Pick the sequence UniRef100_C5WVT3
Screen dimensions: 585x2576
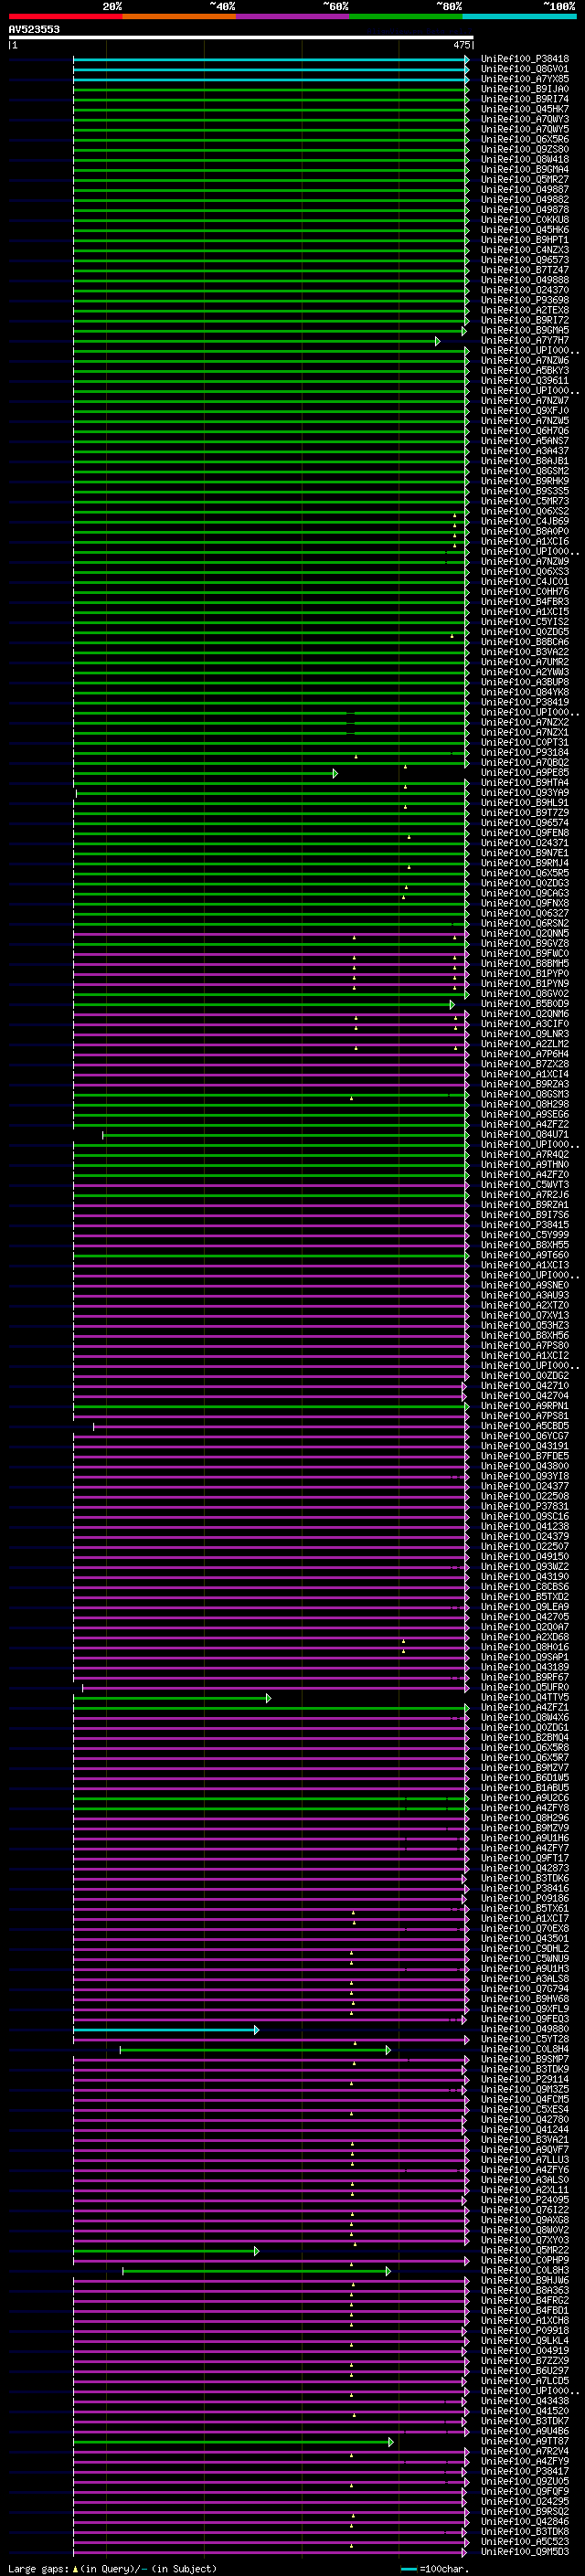pyautogui.click(x=525, y=1185)
